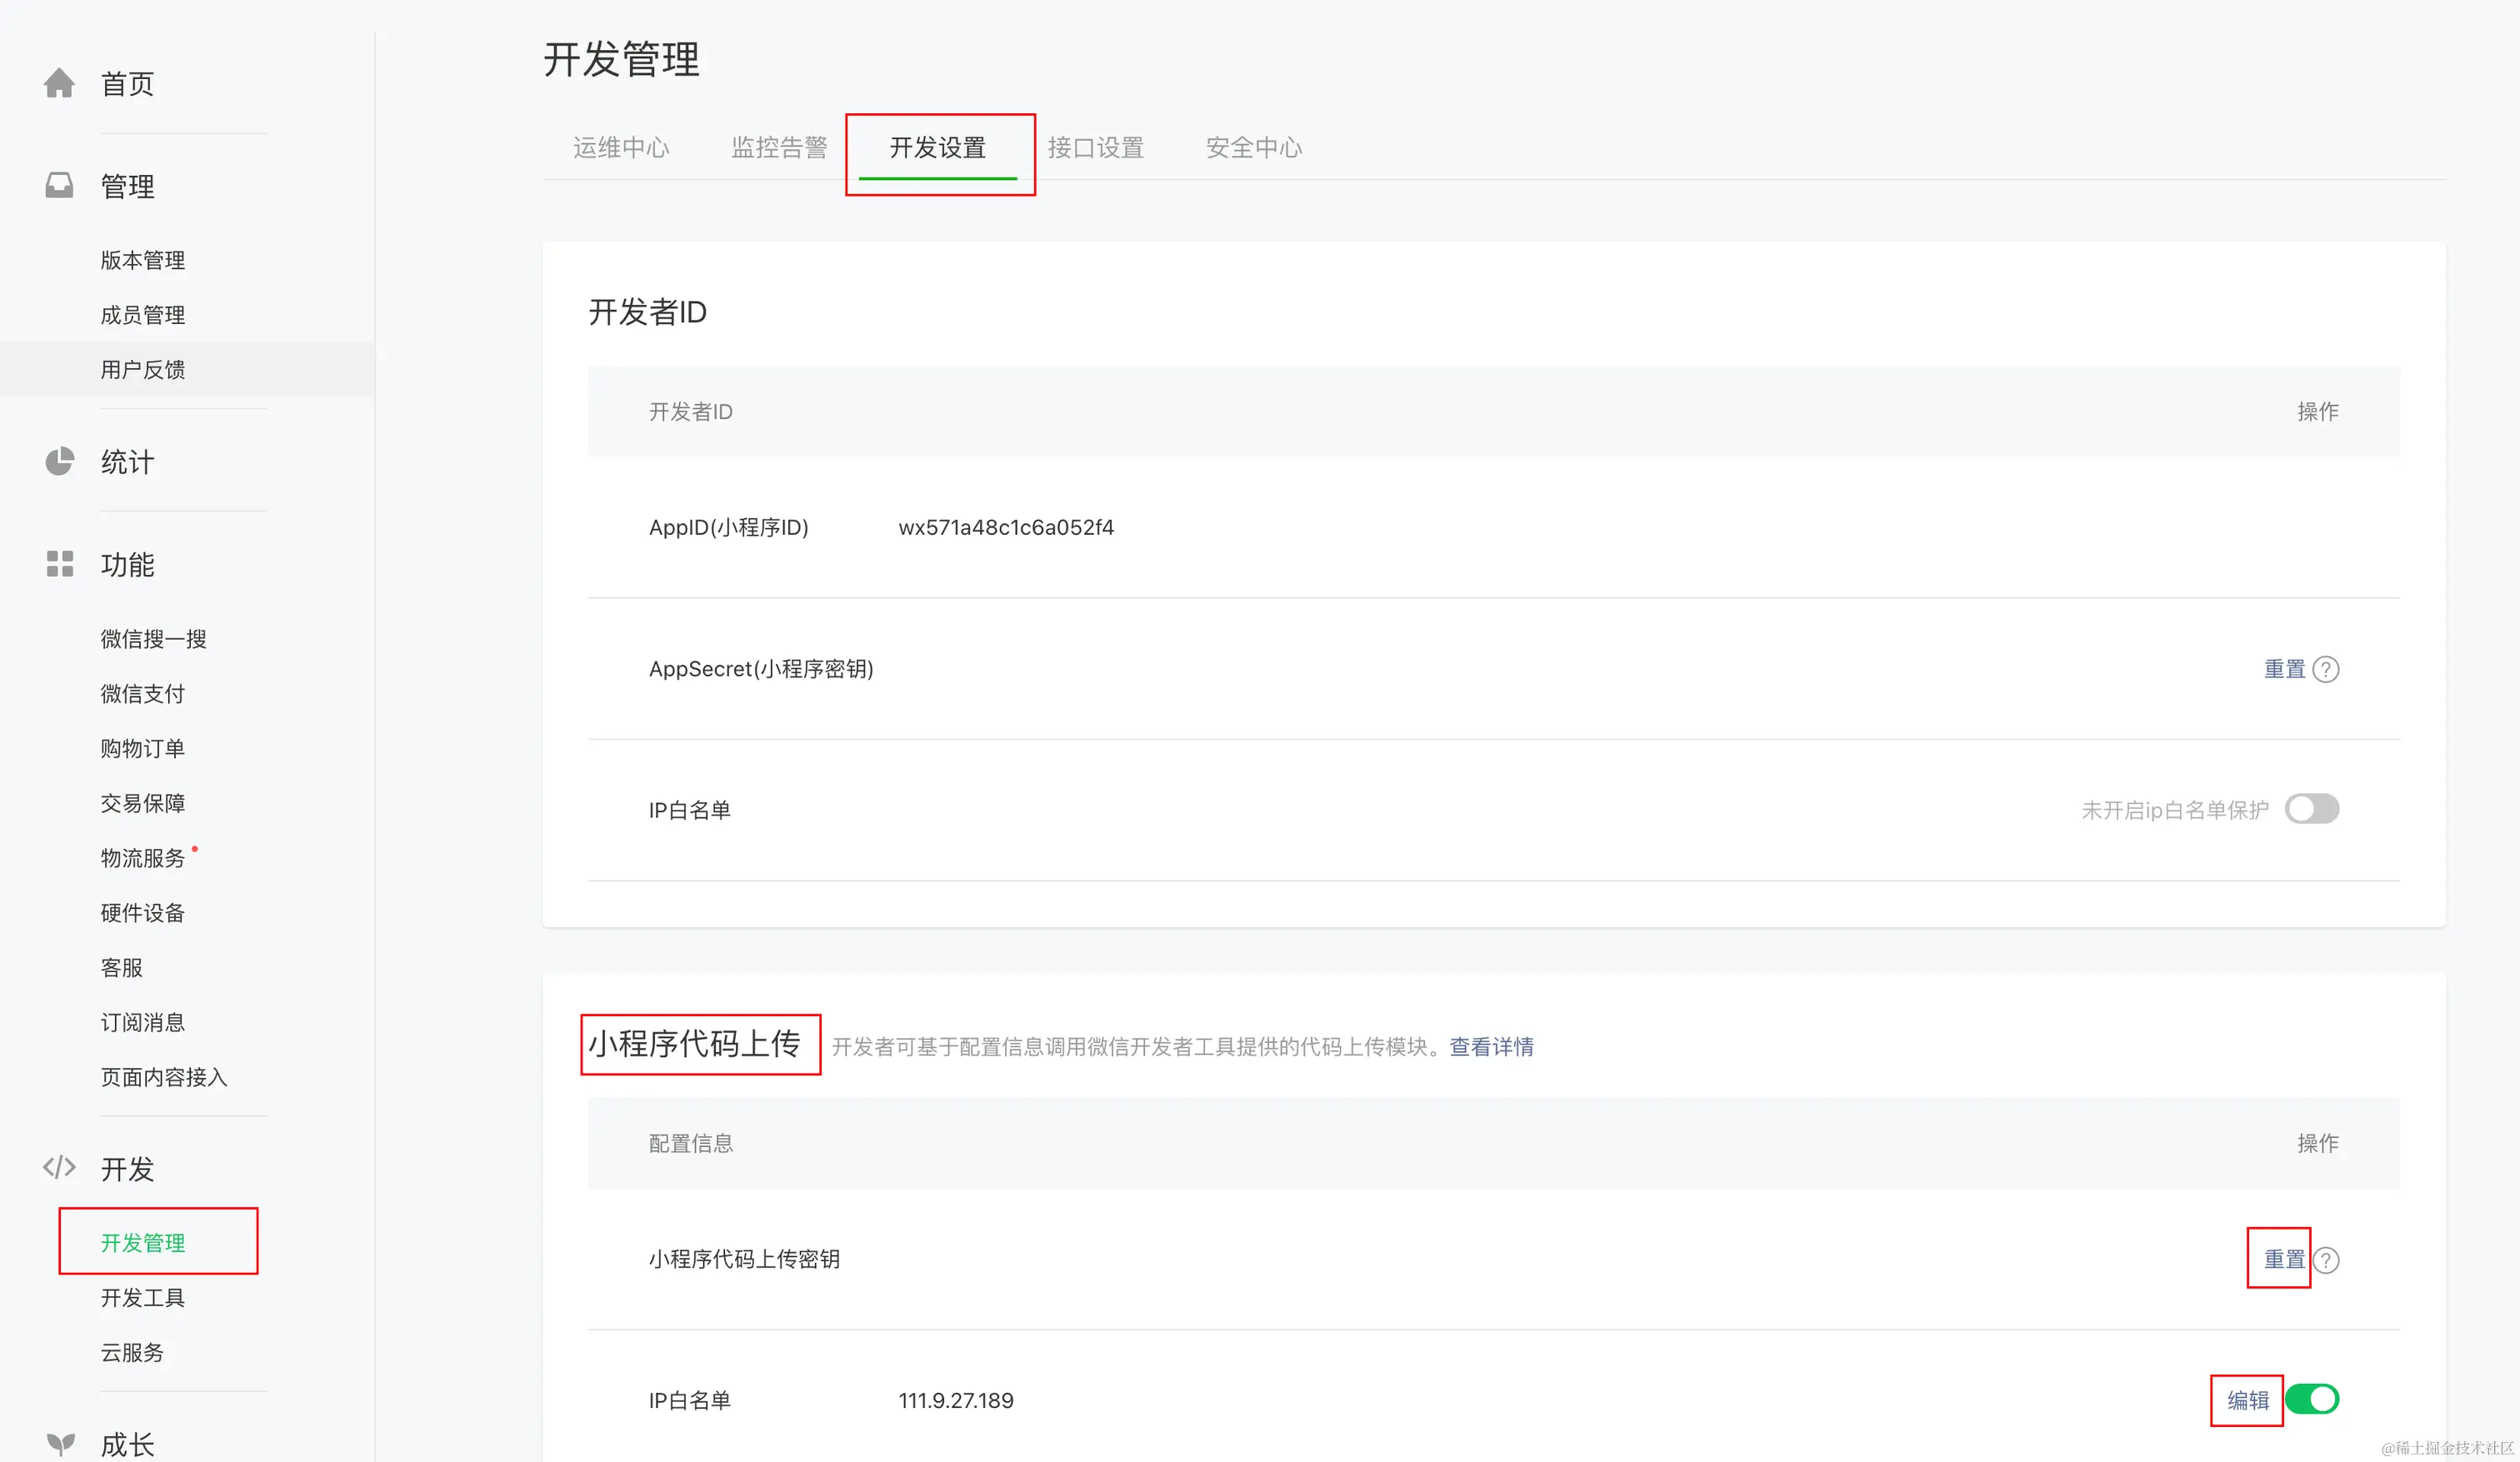
Task: Click the sprout icon beside 成长
Action: tap(60, 1443)
